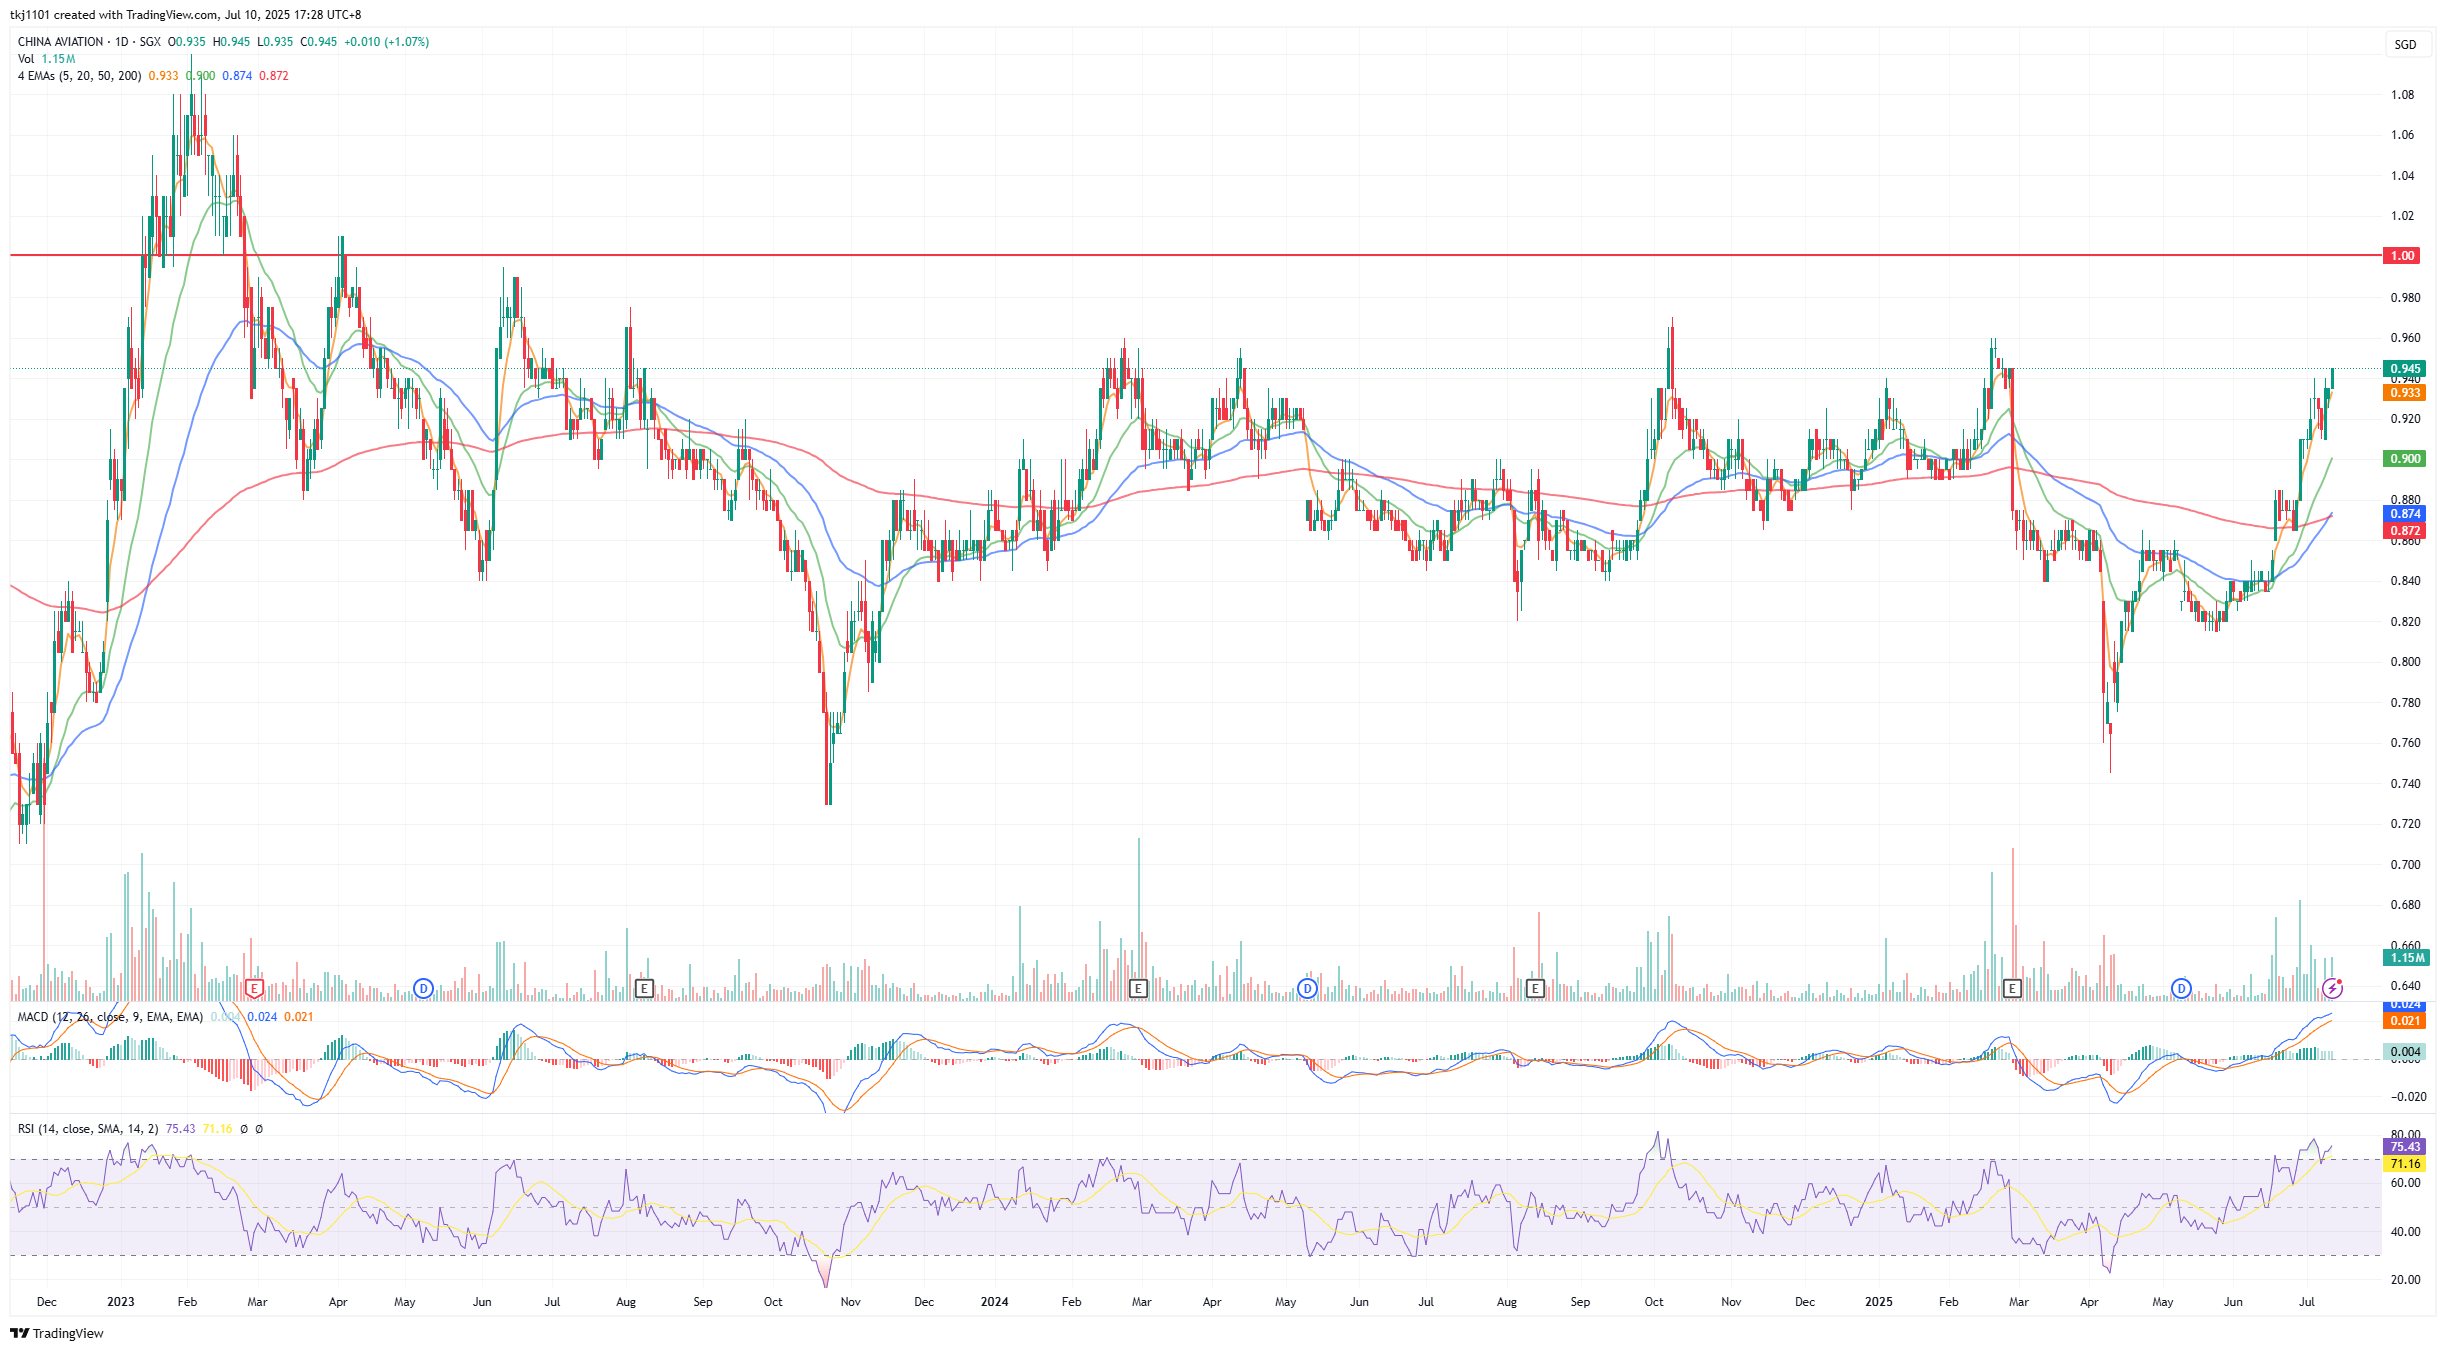Image resolution: width=2446 pixels, height=1351 pixels.
Task: Click the +0.010 (+1.07%) change value
Action: [x=386, y=42]
